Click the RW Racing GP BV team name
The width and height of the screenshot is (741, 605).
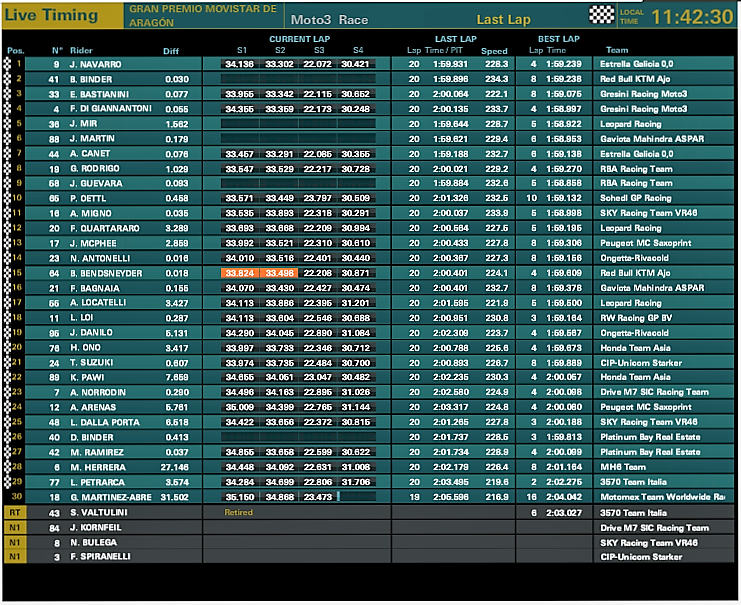click(x=636, y=318)
